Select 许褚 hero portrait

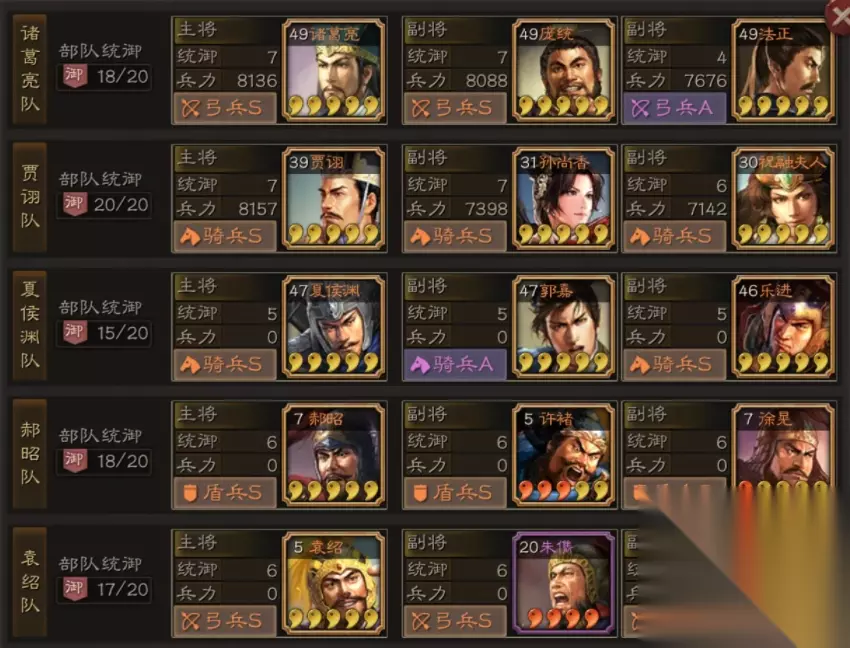(564, 455)
